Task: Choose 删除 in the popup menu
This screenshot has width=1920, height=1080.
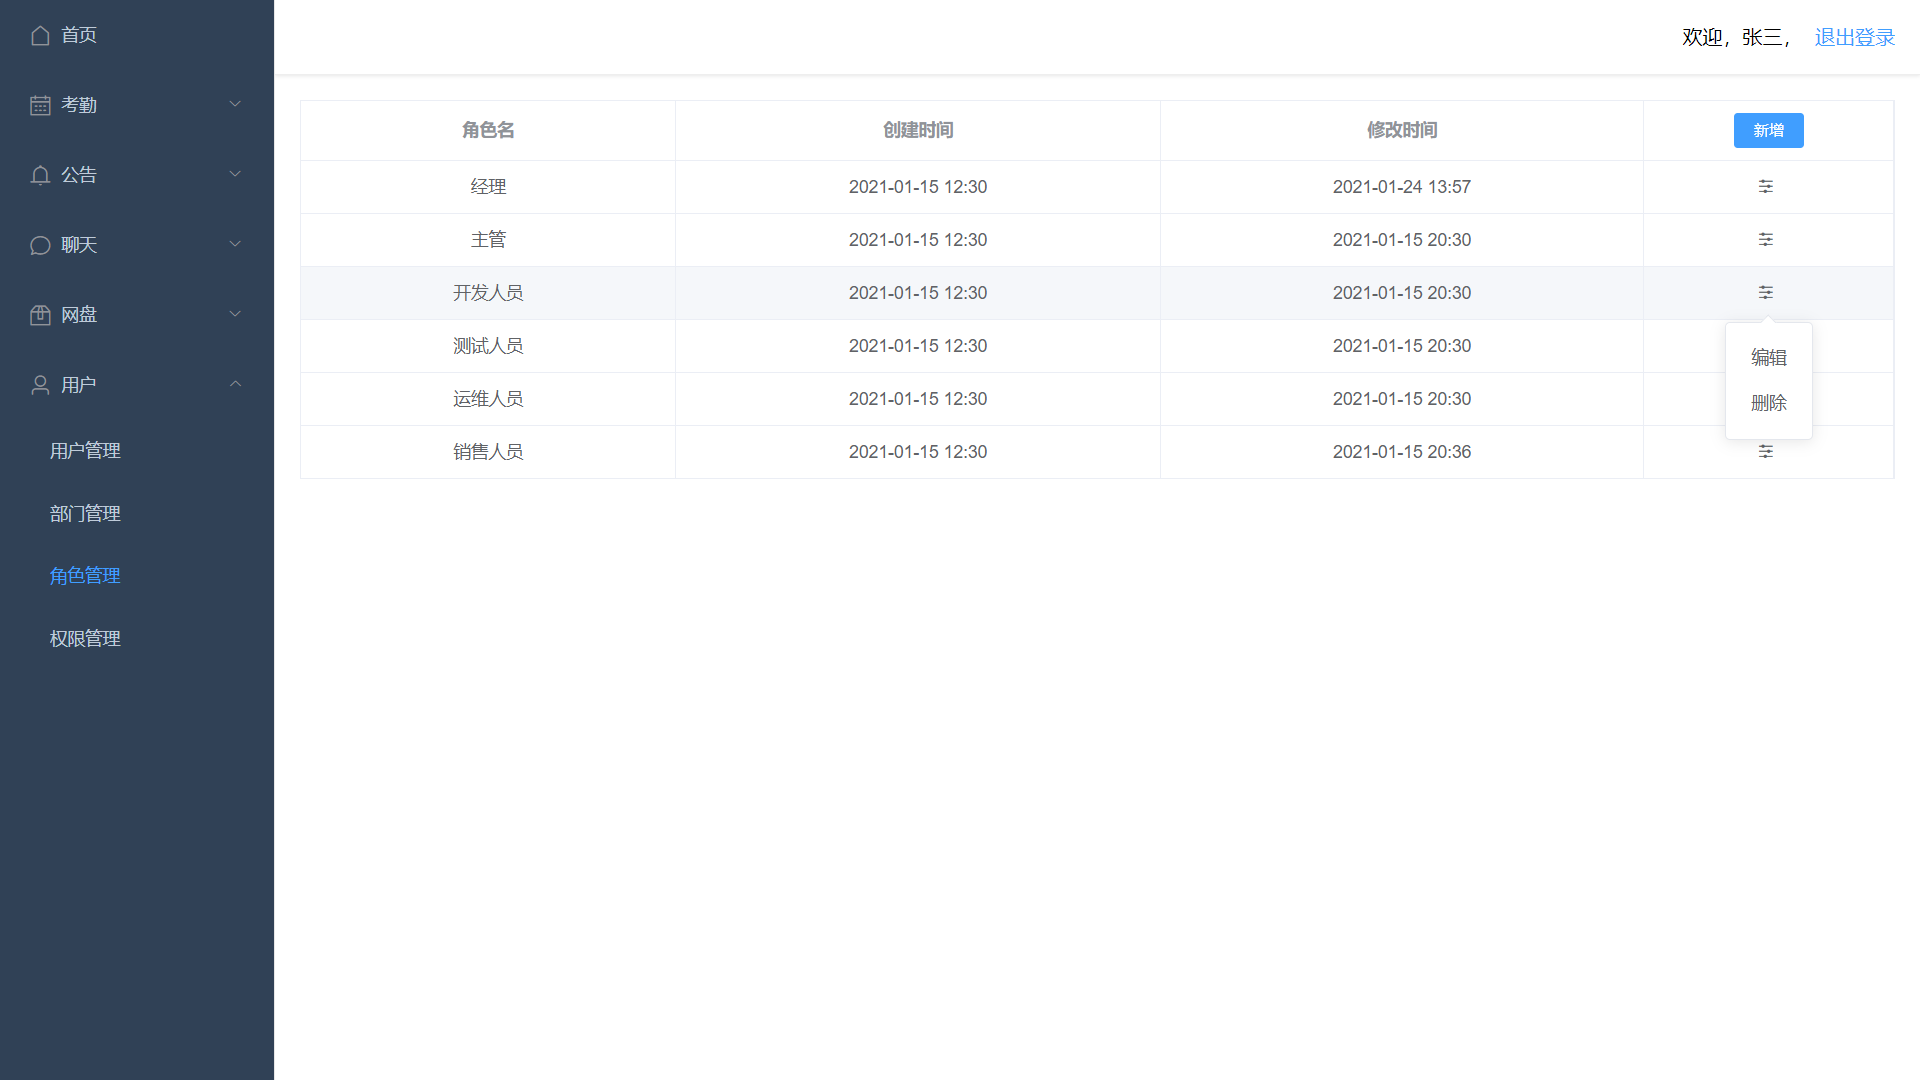Action: pos(1768,403)
